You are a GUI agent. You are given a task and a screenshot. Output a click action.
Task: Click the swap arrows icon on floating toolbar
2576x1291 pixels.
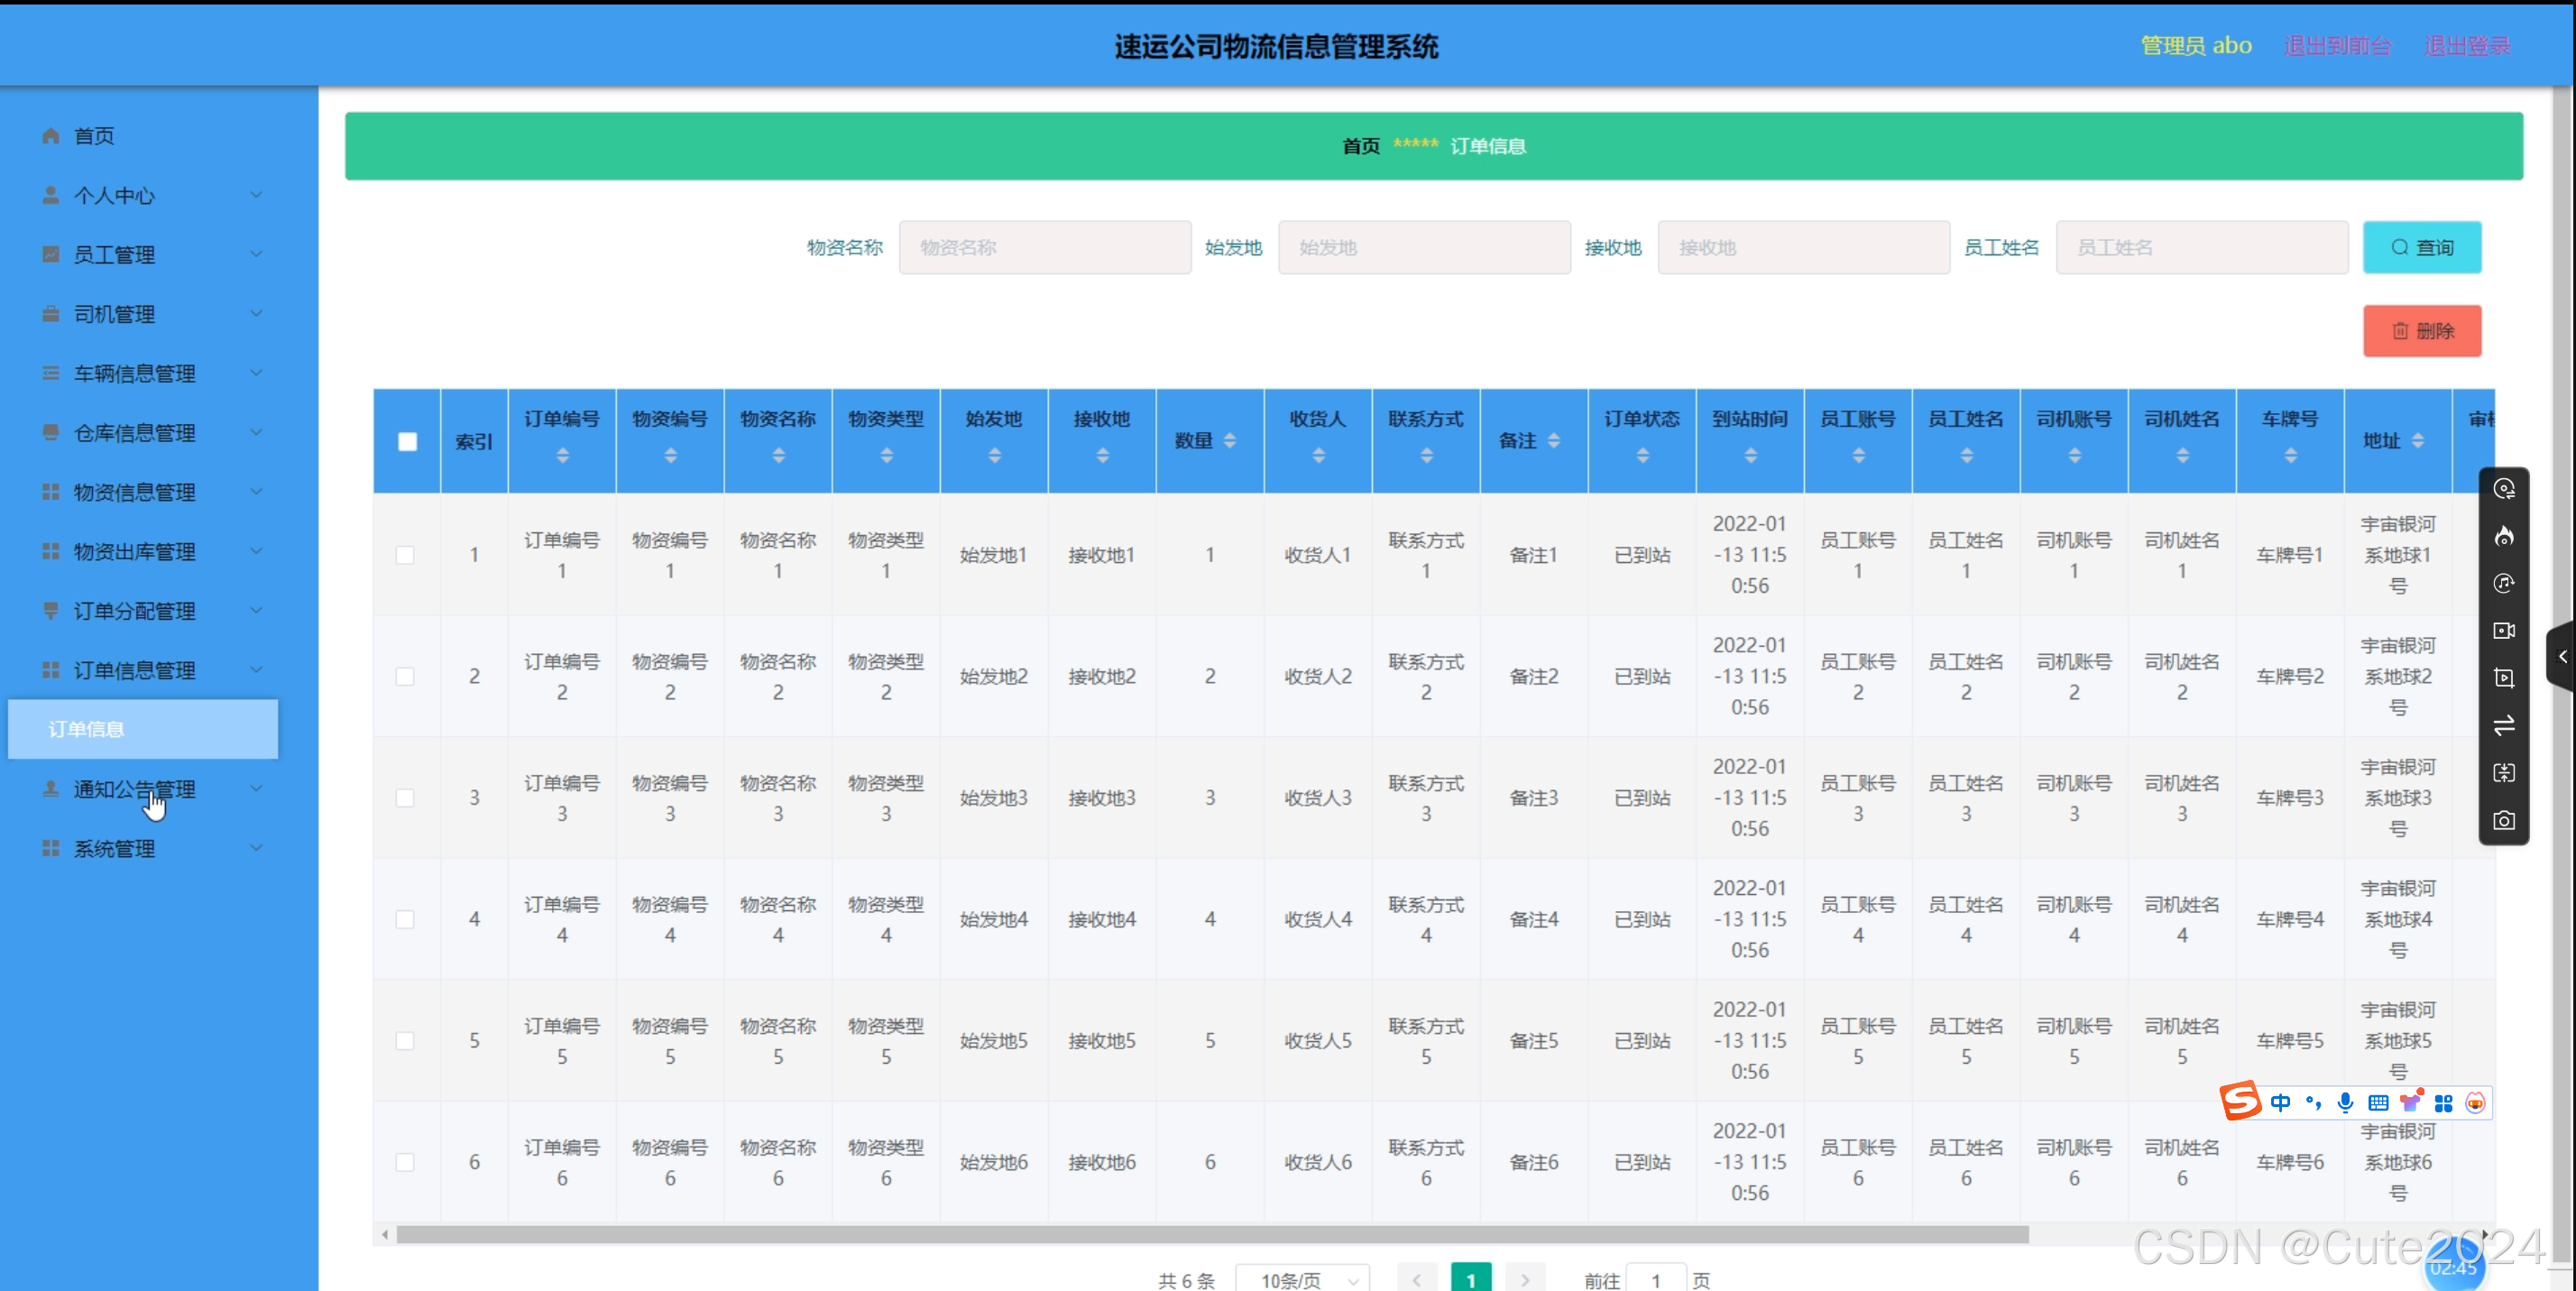click(2503, 726)
